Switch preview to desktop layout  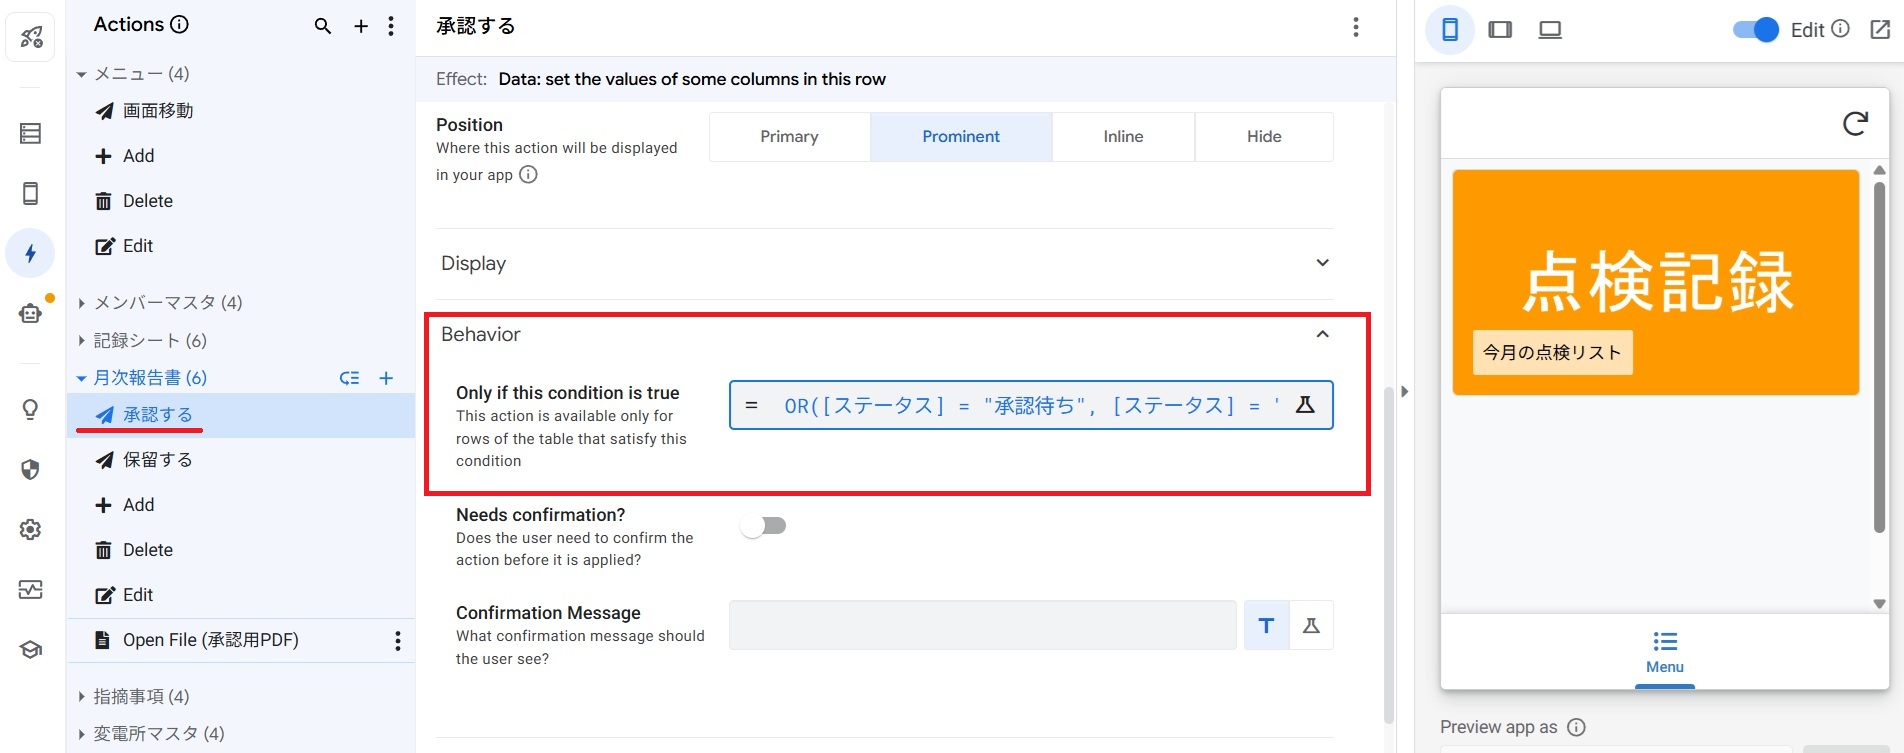[x=1550, y=30]
